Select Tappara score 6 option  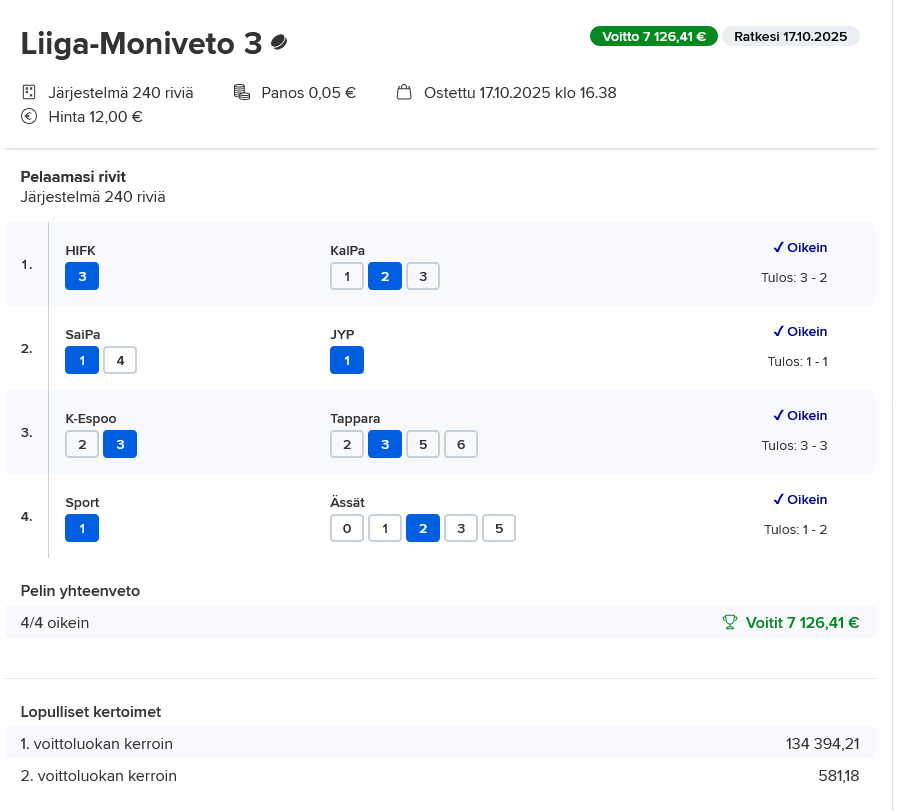point(461,444)
